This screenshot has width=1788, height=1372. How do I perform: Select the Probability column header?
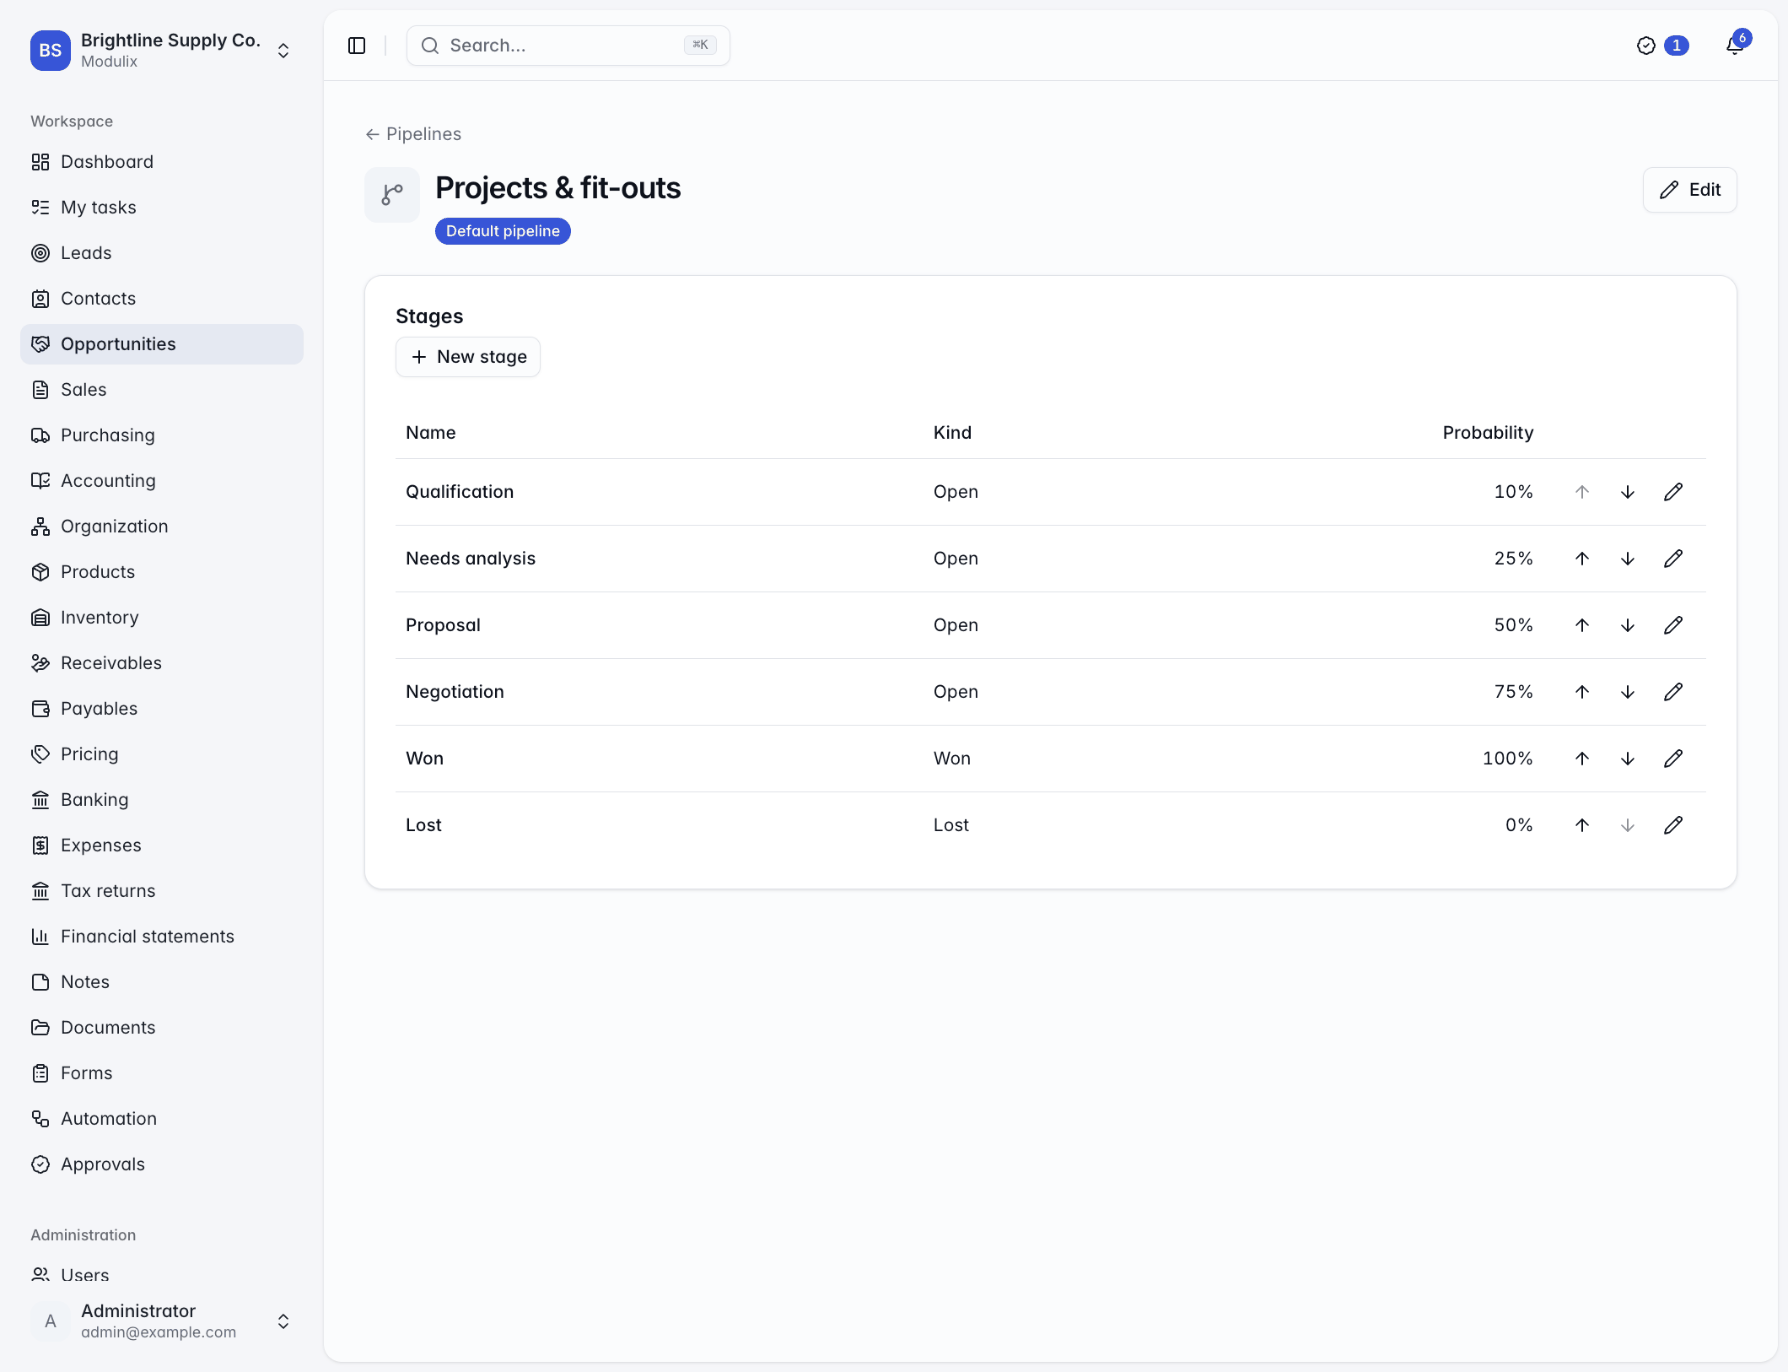[1488, 433]
